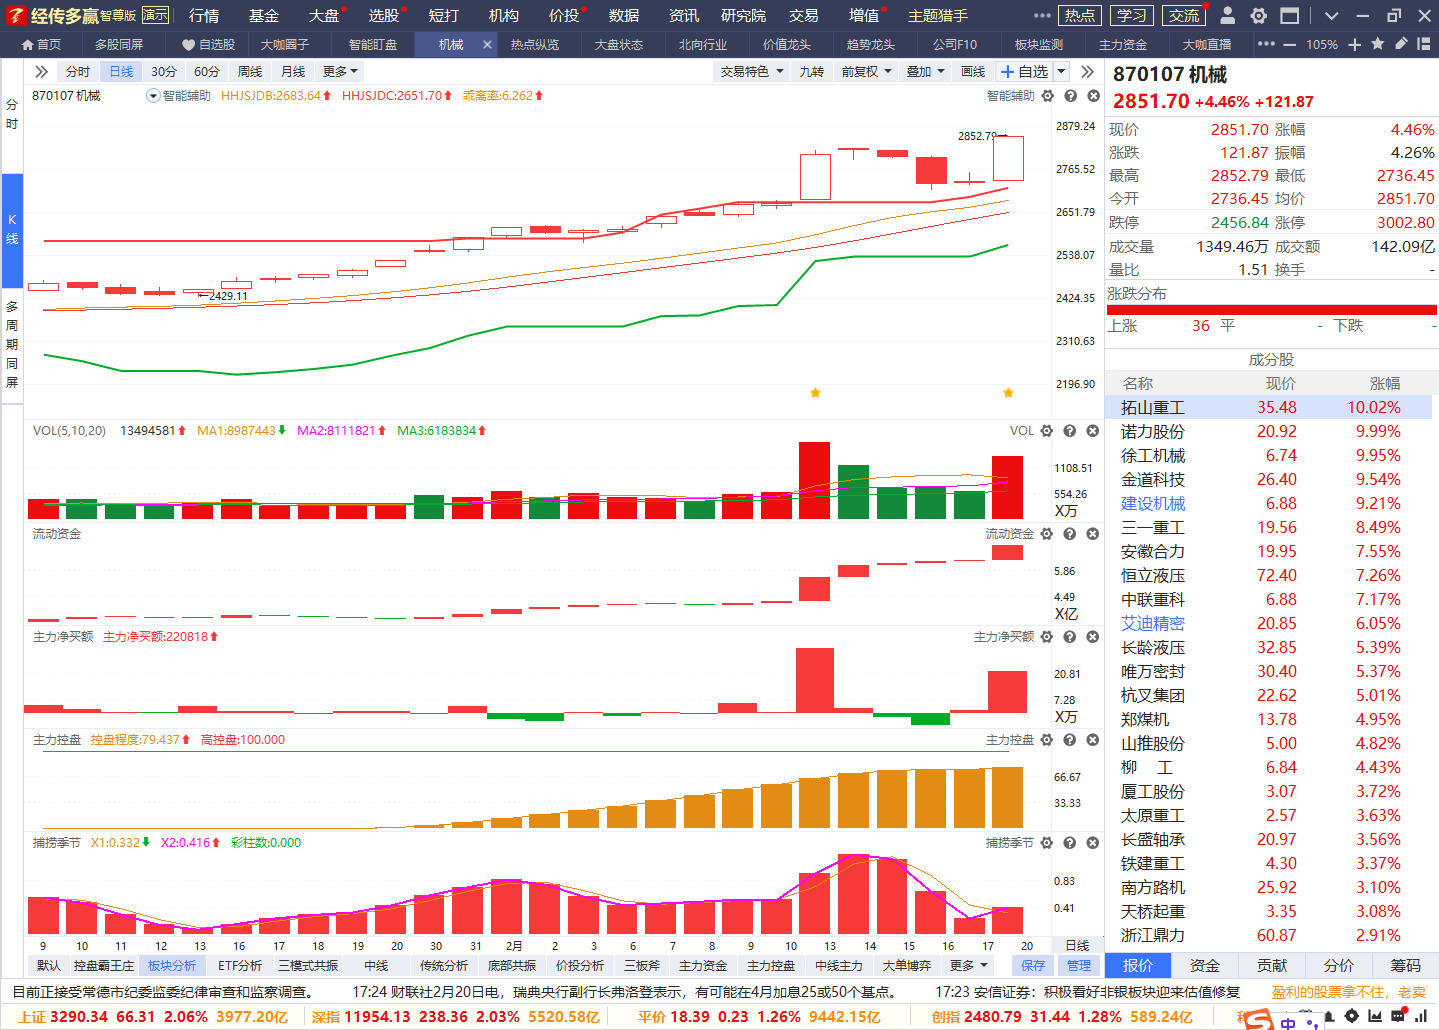Switch to 分时 vertical side tab
Viewport: 1439px width, 1030px height.
pyautogui.click(x=12, y=114)
